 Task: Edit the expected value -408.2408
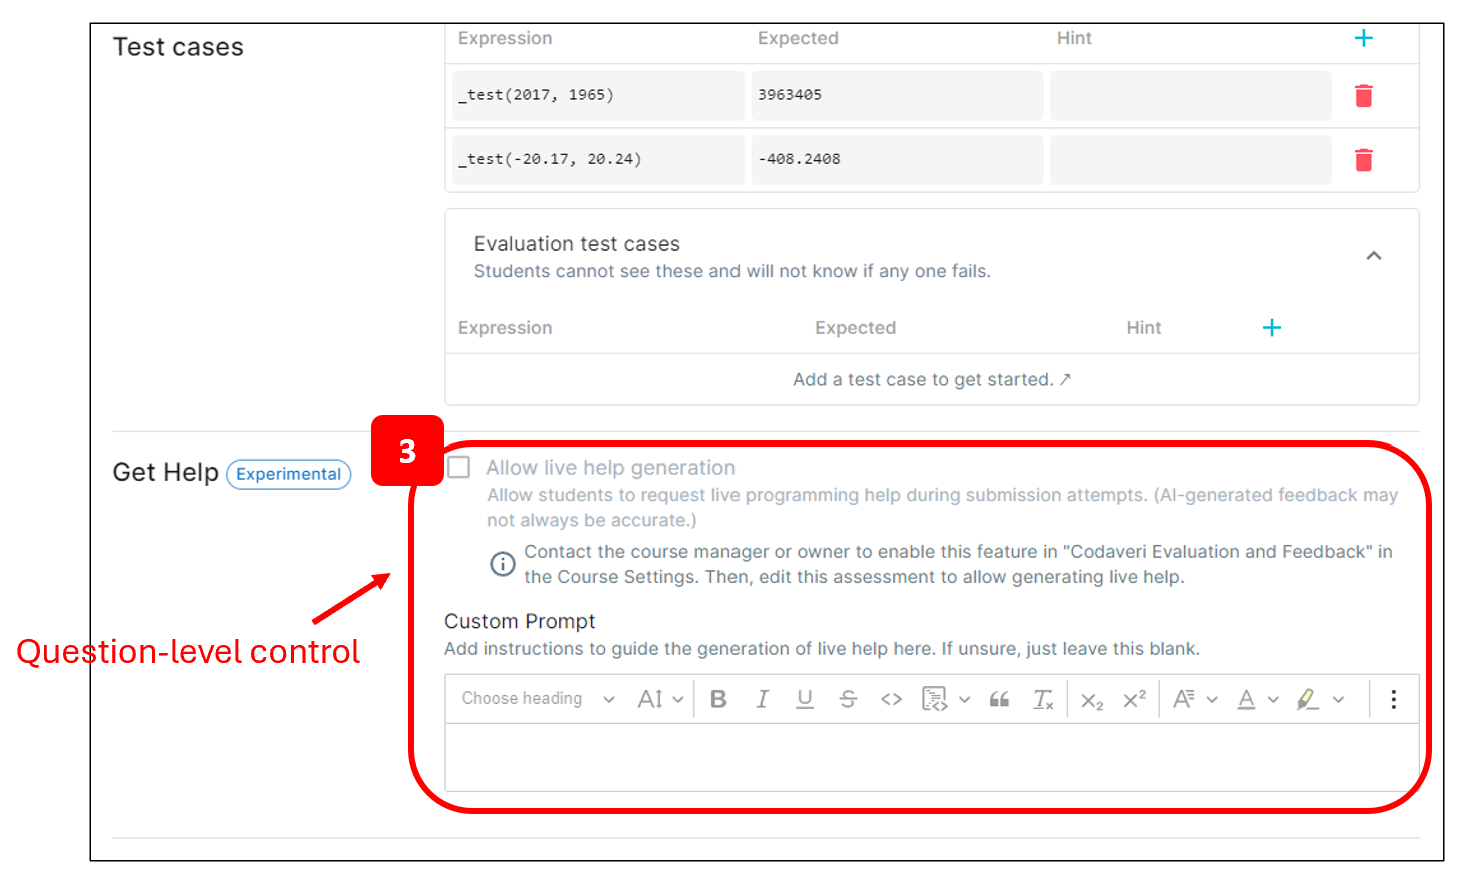point(897,159)
